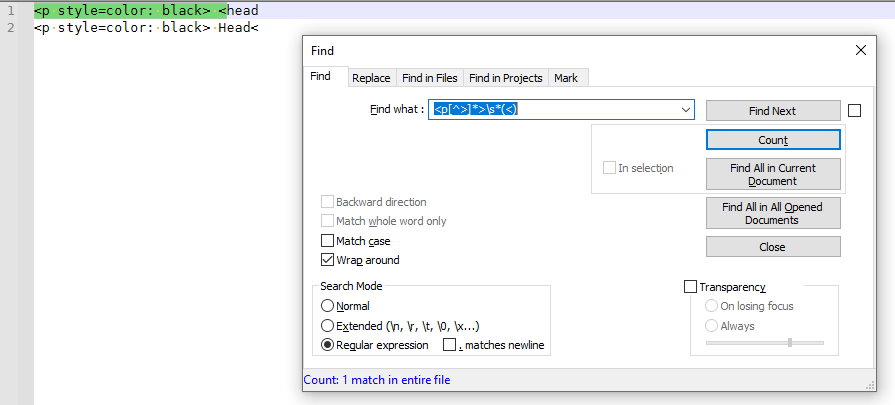Viewport: 895px width, 405px height.
Task: Switch to the Replace tab
Action: [371, 78]
